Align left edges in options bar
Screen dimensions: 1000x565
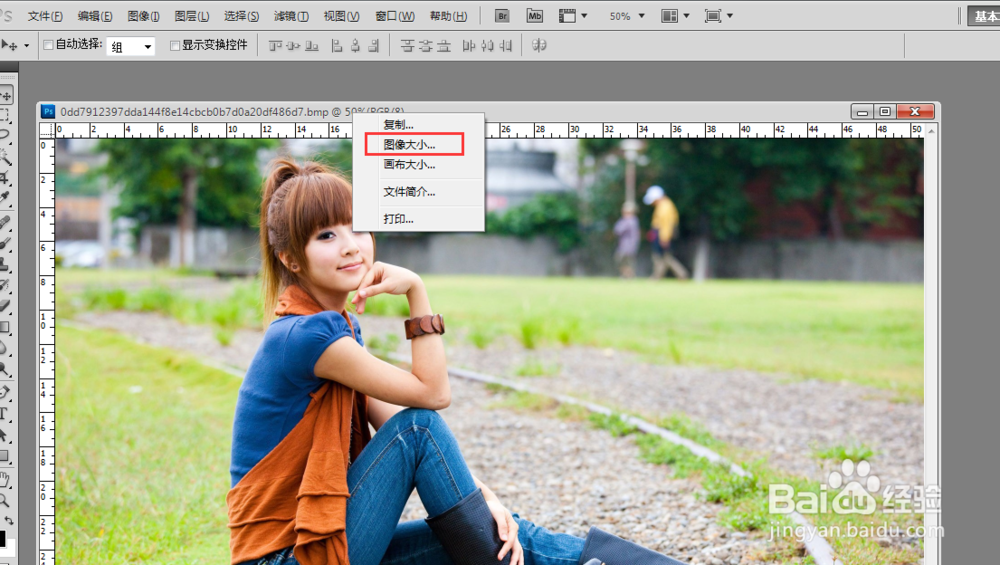(x=337, y=46)
